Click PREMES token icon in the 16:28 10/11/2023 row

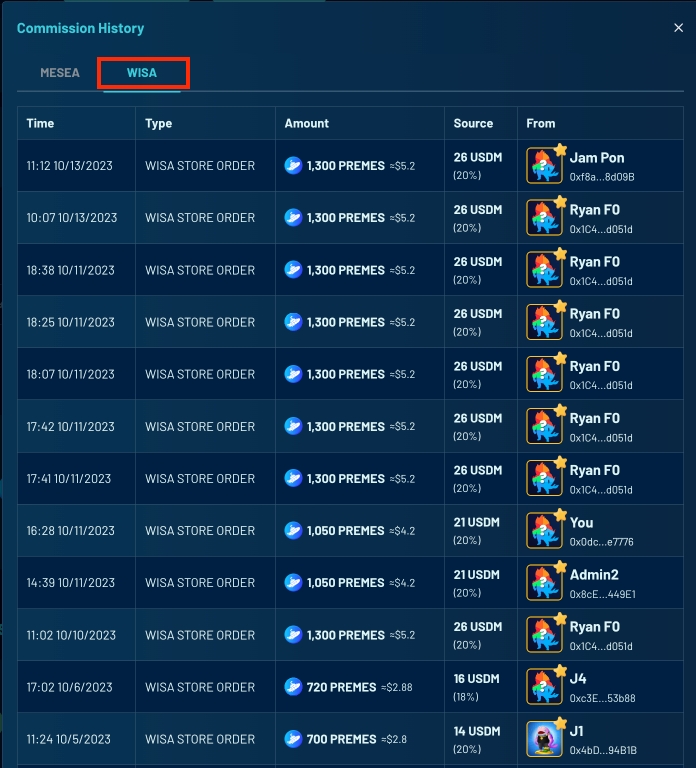293,531
